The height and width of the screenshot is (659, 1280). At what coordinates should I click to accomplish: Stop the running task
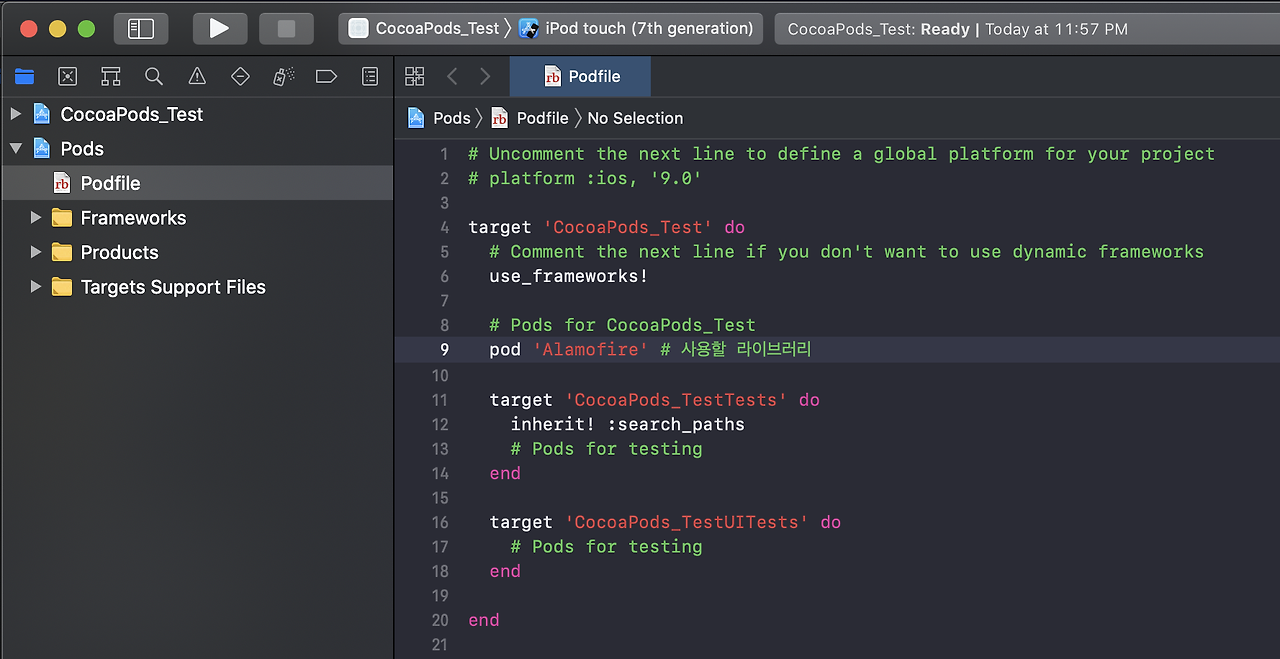click(x=286, y=28)
